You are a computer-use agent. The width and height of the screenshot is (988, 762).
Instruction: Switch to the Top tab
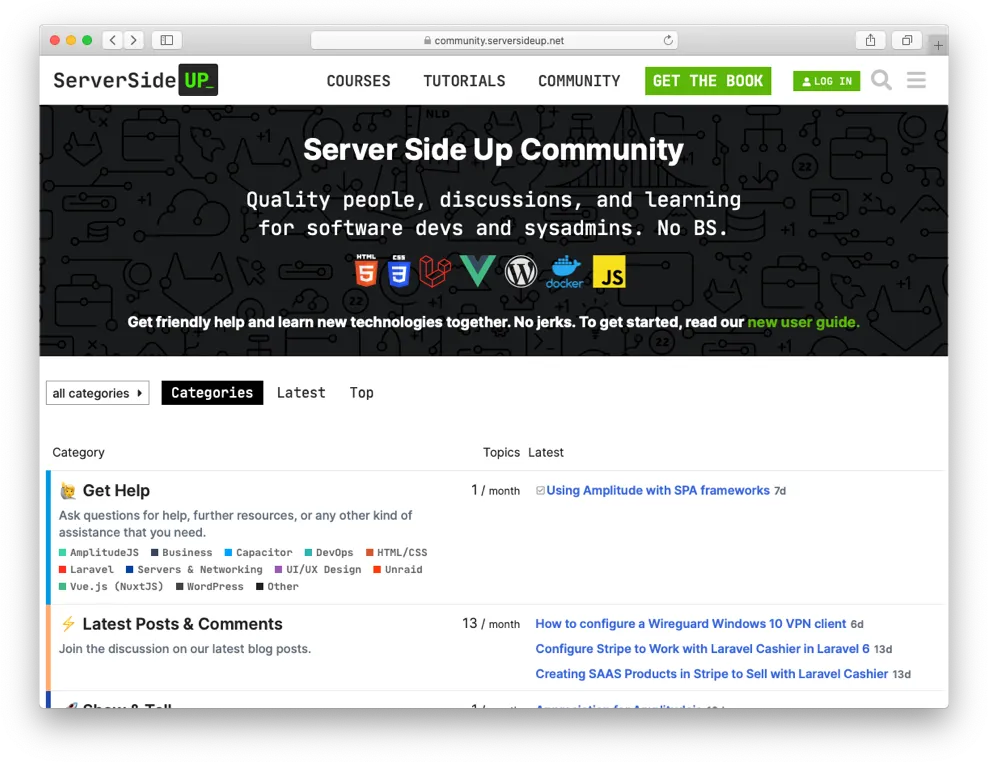tap(362, 393)
